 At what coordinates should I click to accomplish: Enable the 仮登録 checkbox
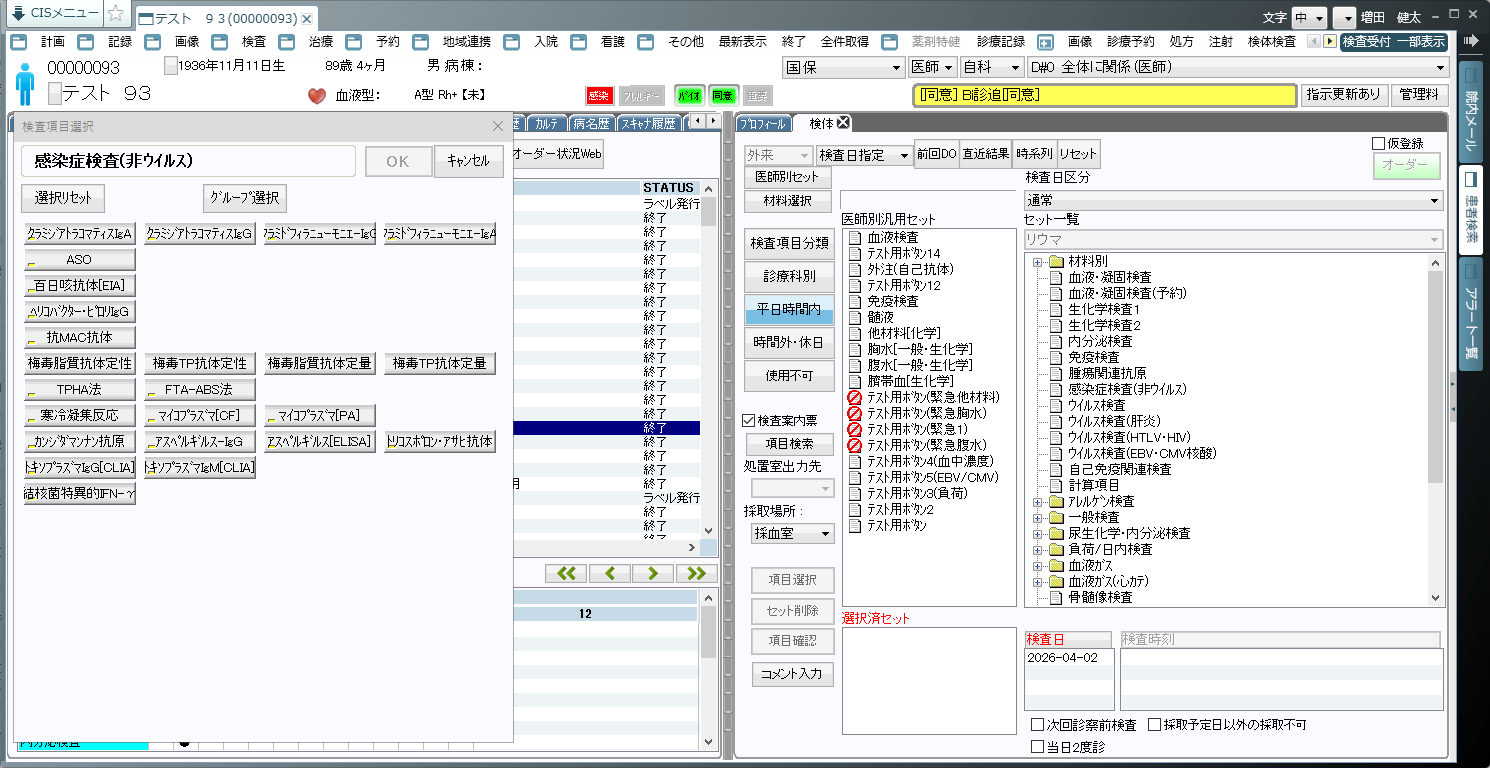(1379, 144)
